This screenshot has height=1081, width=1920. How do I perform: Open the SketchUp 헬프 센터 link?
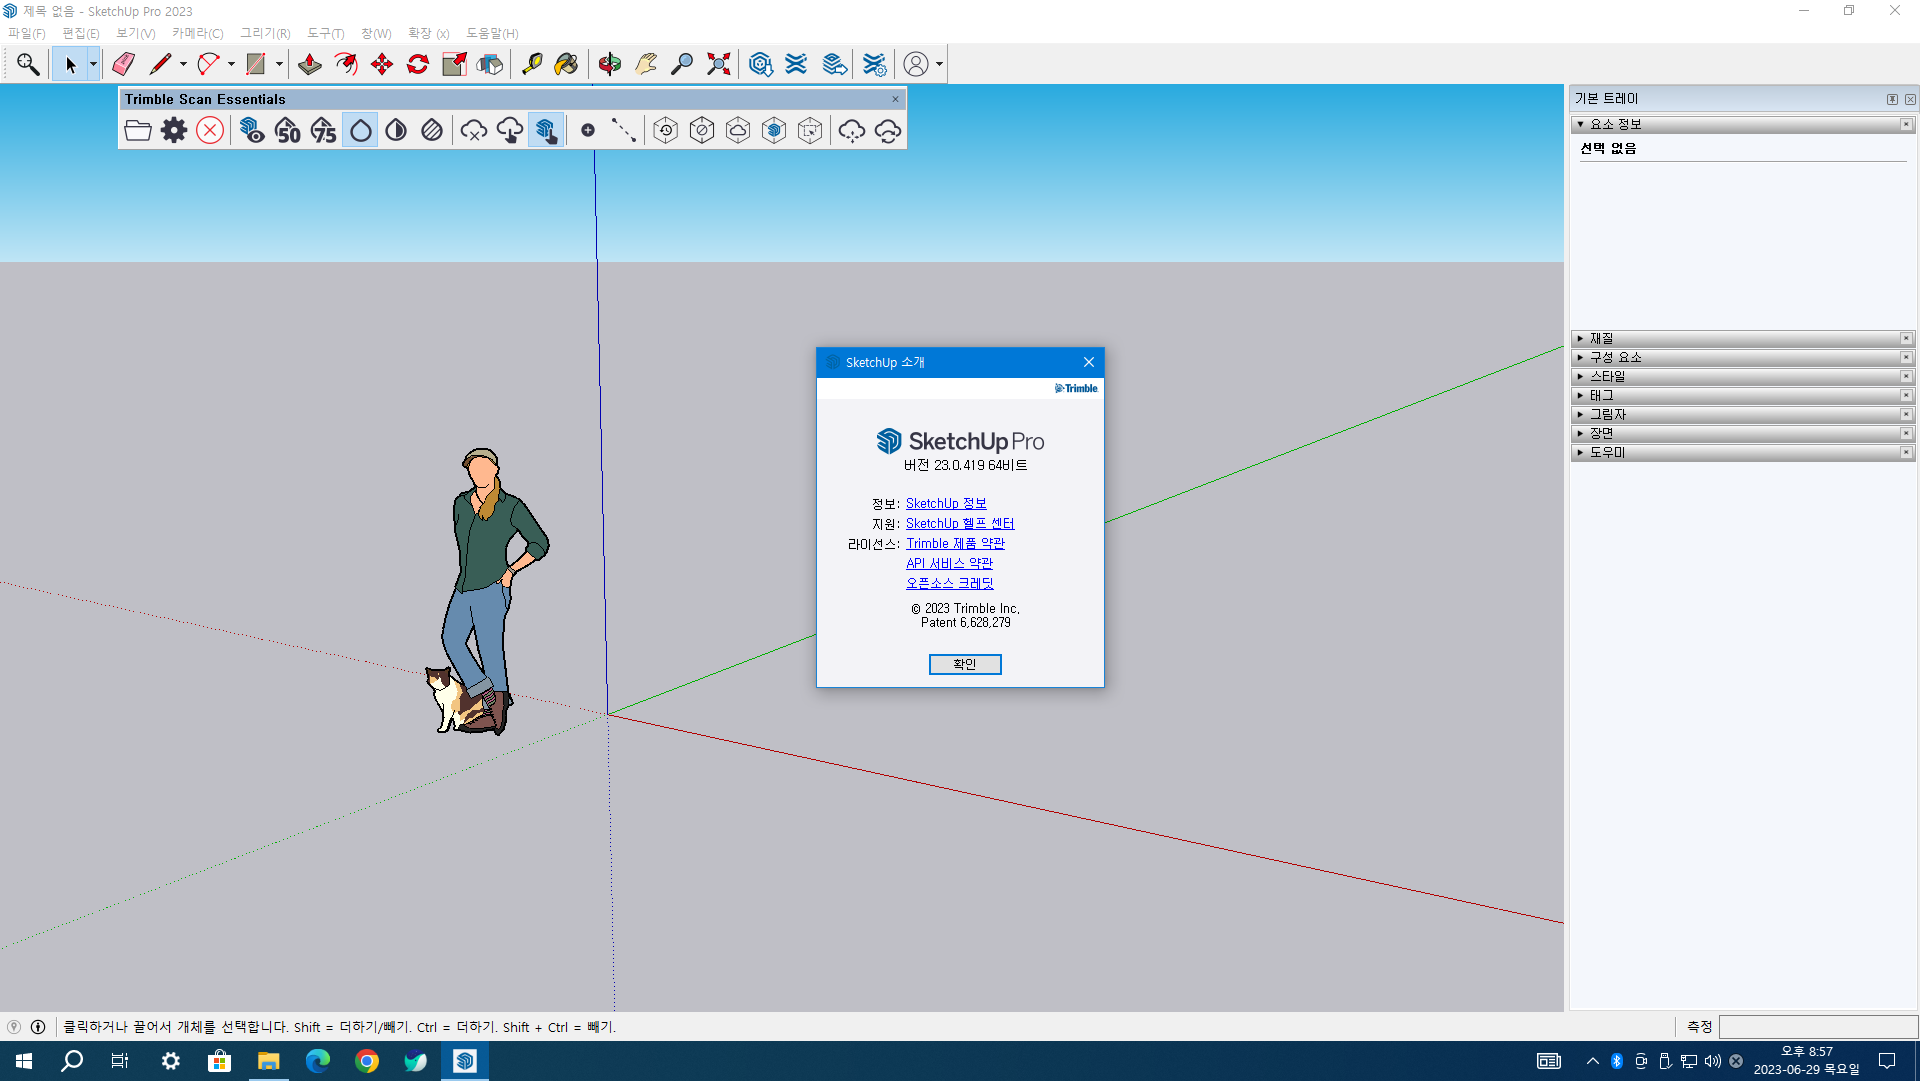959,523
